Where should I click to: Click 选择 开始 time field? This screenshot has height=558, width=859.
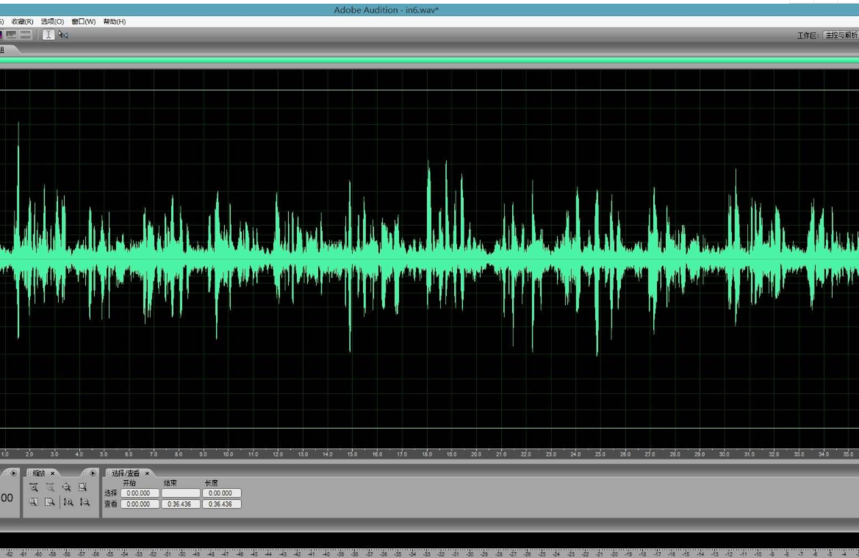coord(140,493)
